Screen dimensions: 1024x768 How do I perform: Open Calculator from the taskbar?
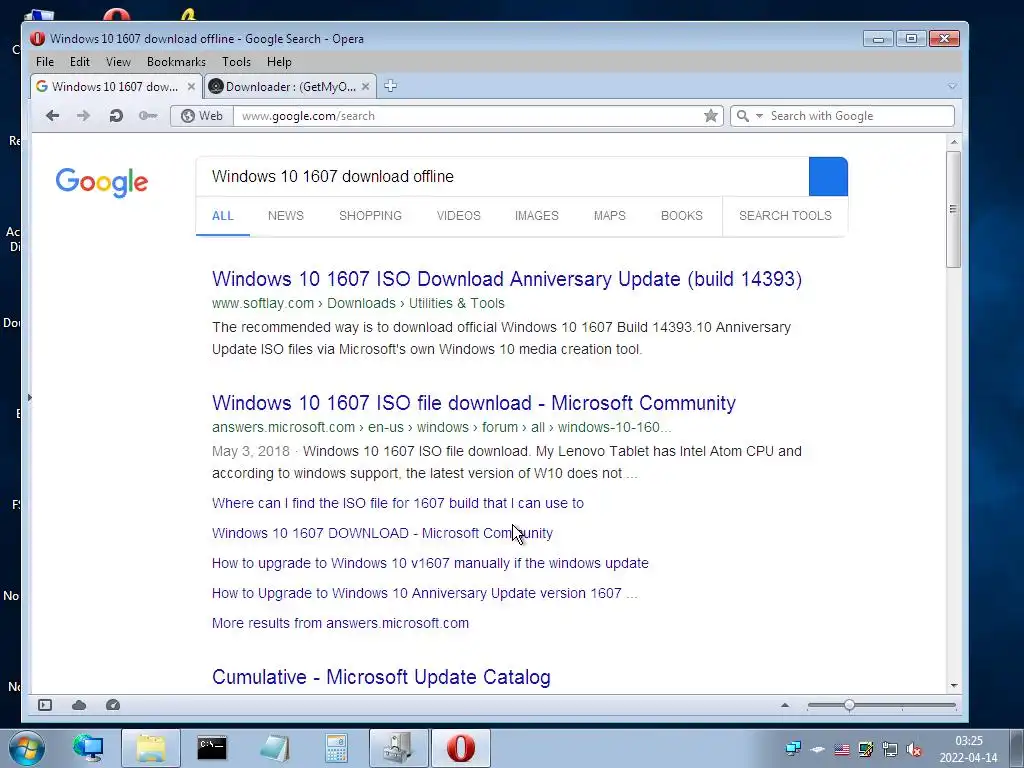336,748
